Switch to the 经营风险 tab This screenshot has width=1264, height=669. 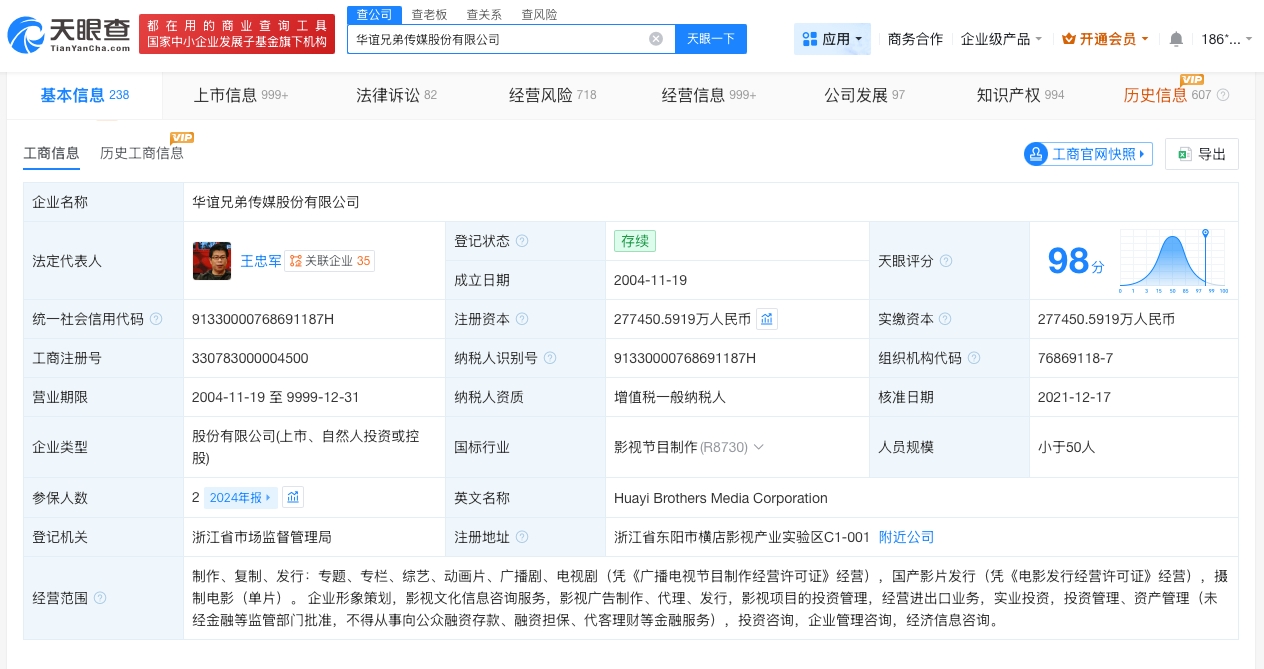coord(552,95)
